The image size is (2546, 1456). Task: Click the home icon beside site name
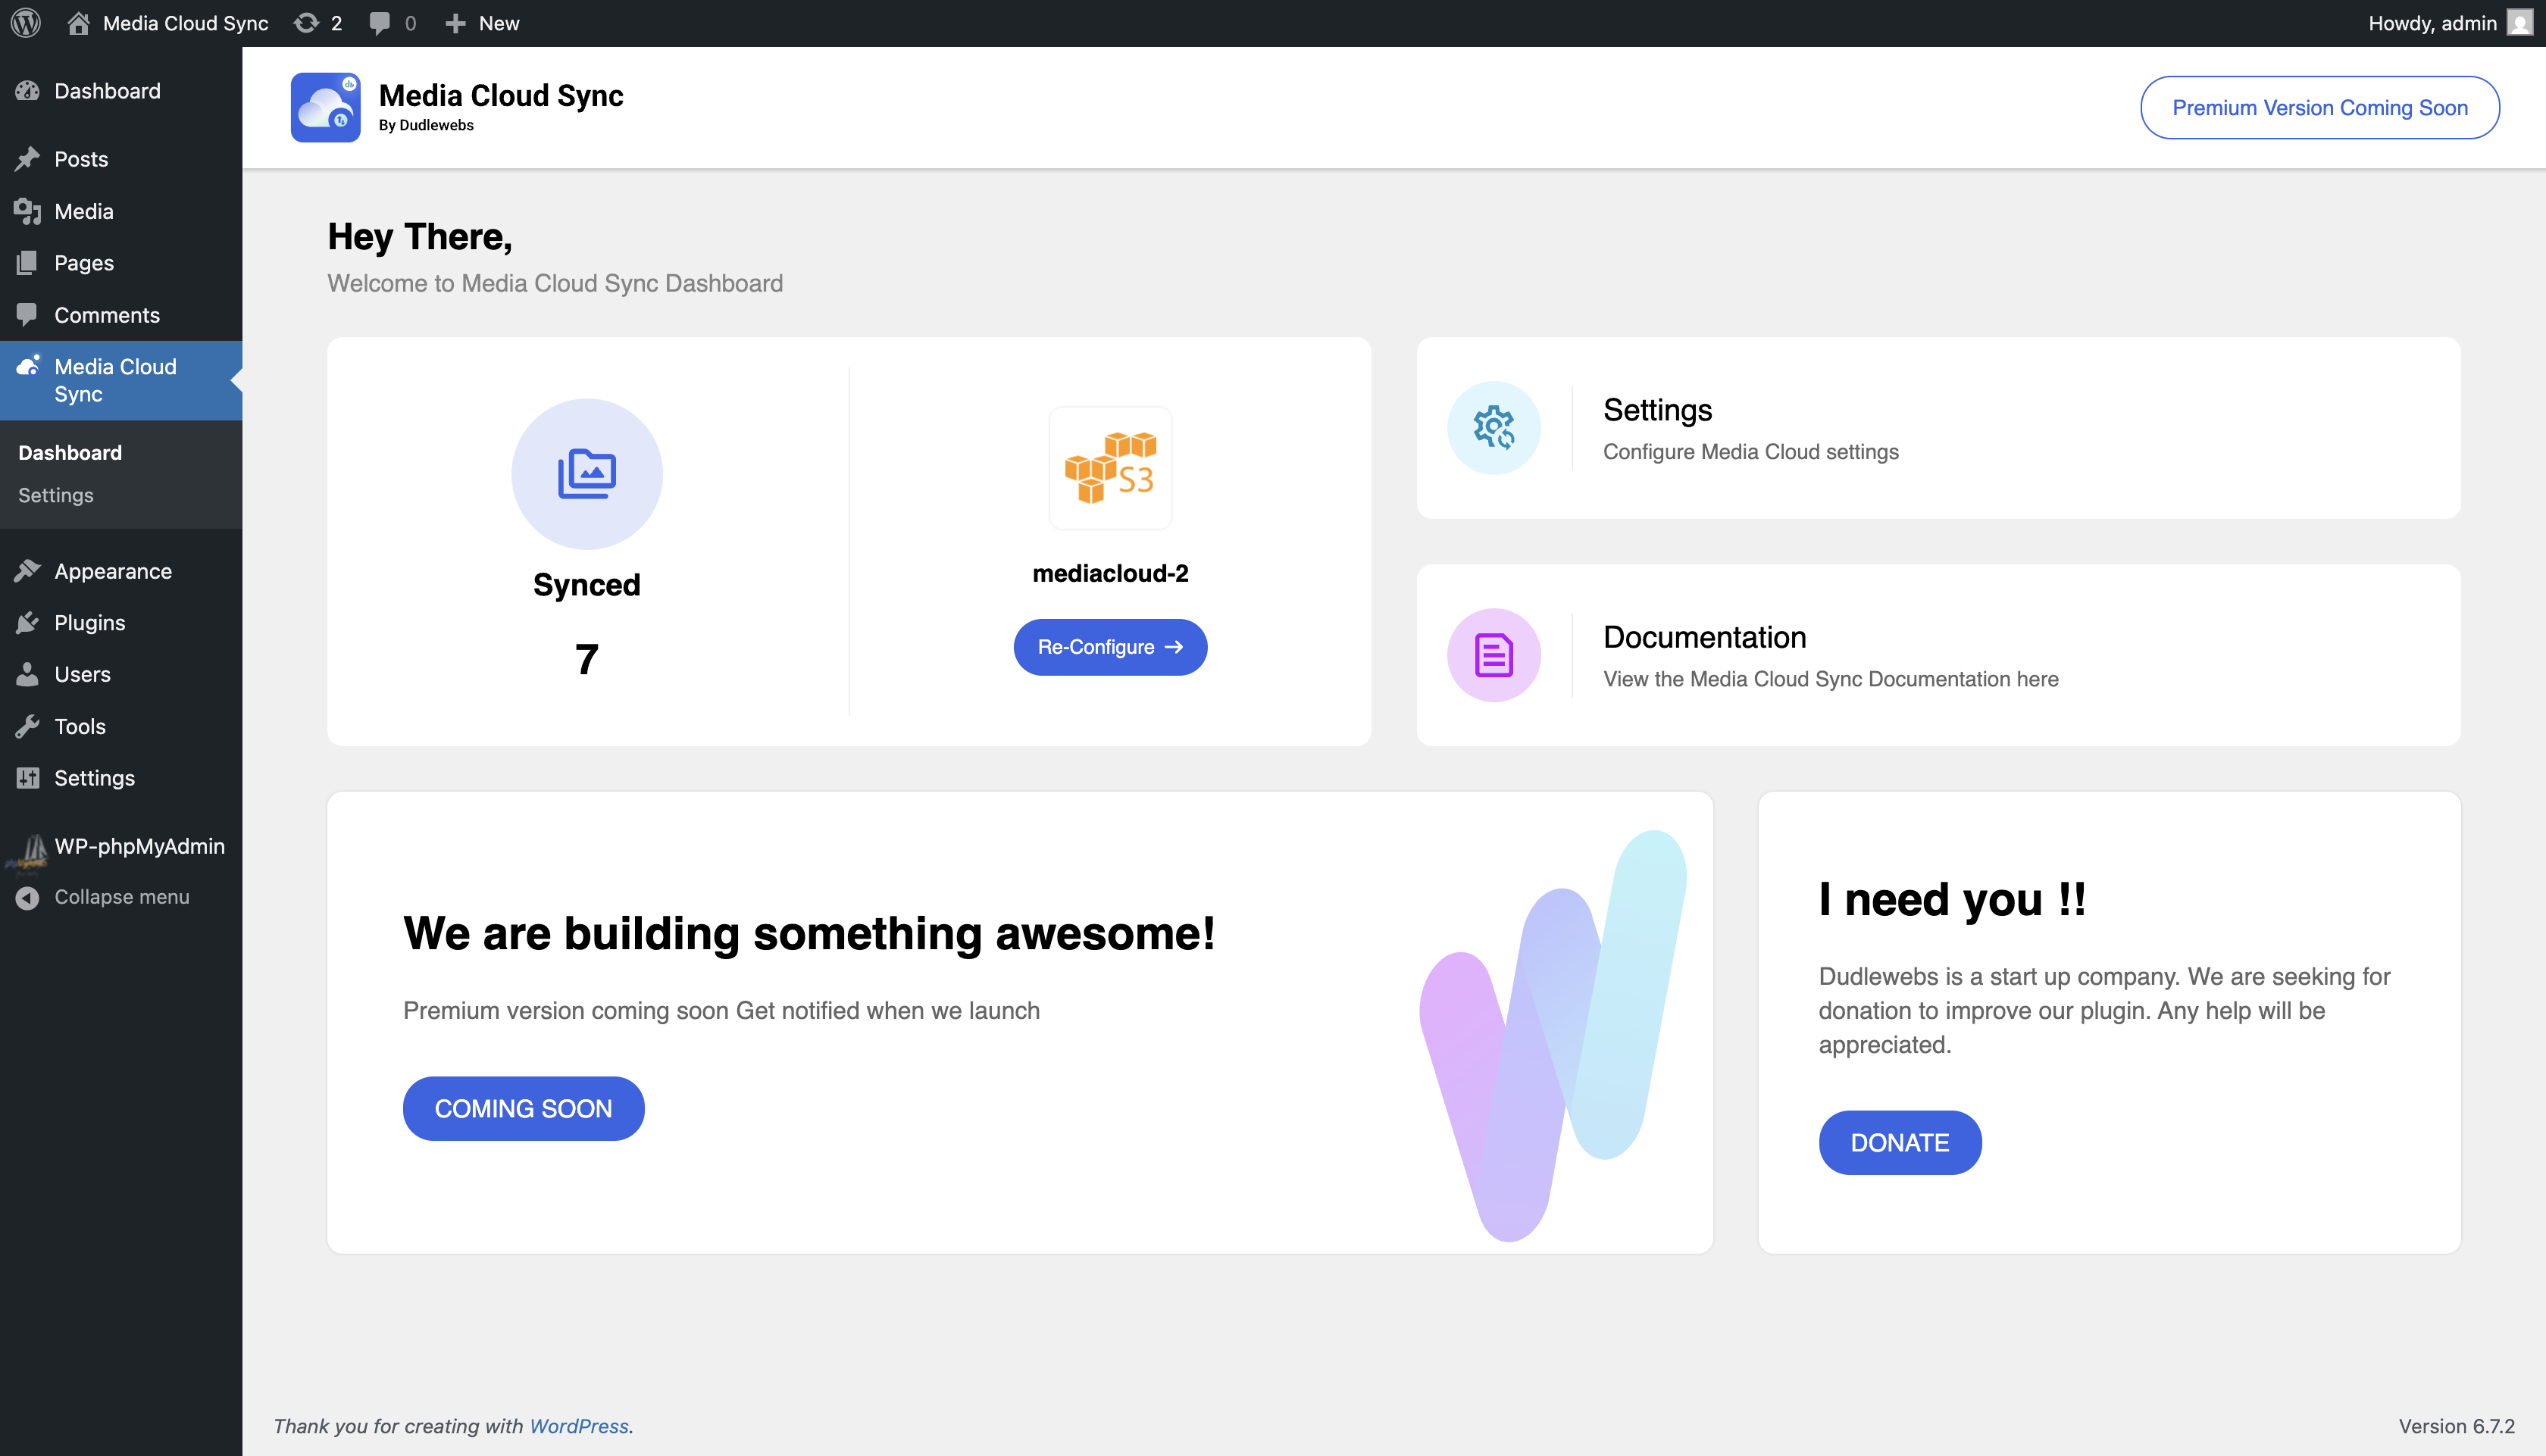[x=78, y=23]
